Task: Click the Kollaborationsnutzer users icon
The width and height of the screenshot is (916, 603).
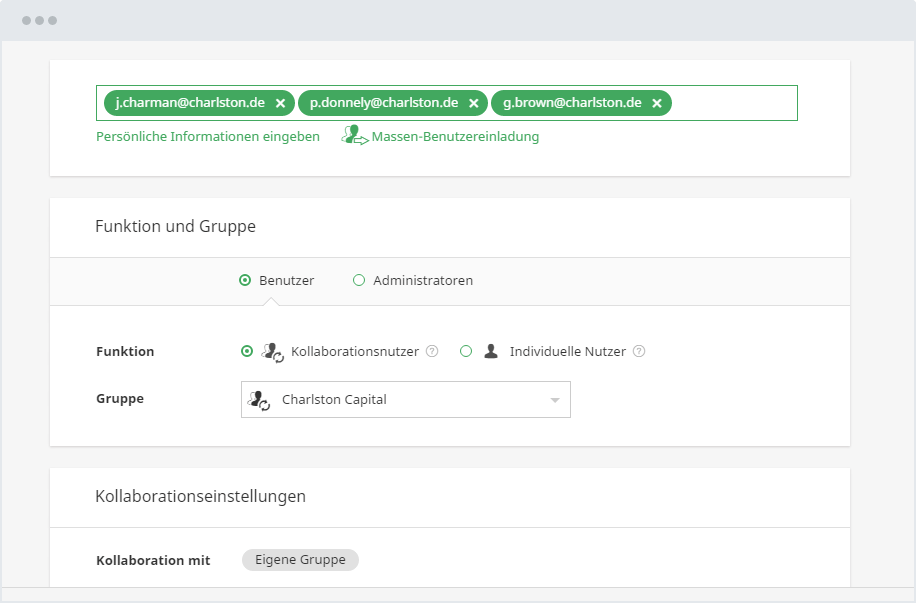Action: [272, 352]
